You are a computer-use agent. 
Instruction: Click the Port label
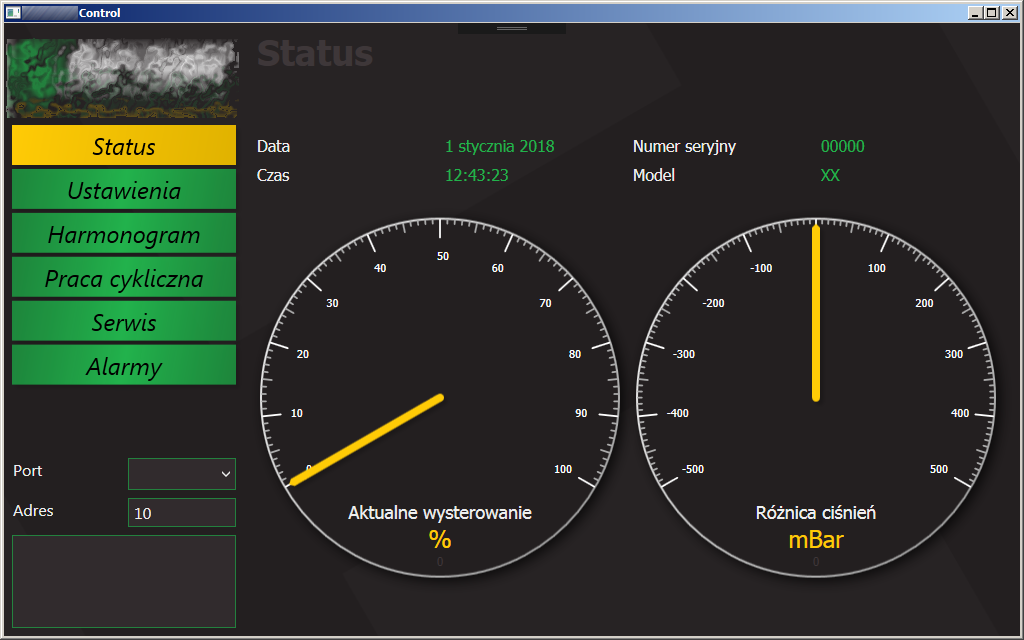click(27, 470)
